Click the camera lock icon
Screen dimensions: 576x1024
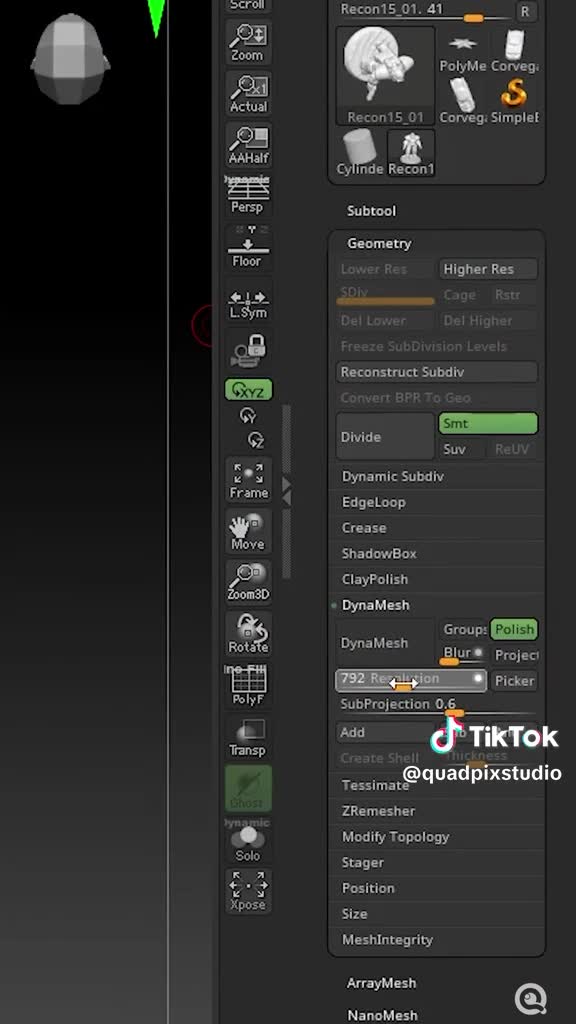(x=249, y=351)
